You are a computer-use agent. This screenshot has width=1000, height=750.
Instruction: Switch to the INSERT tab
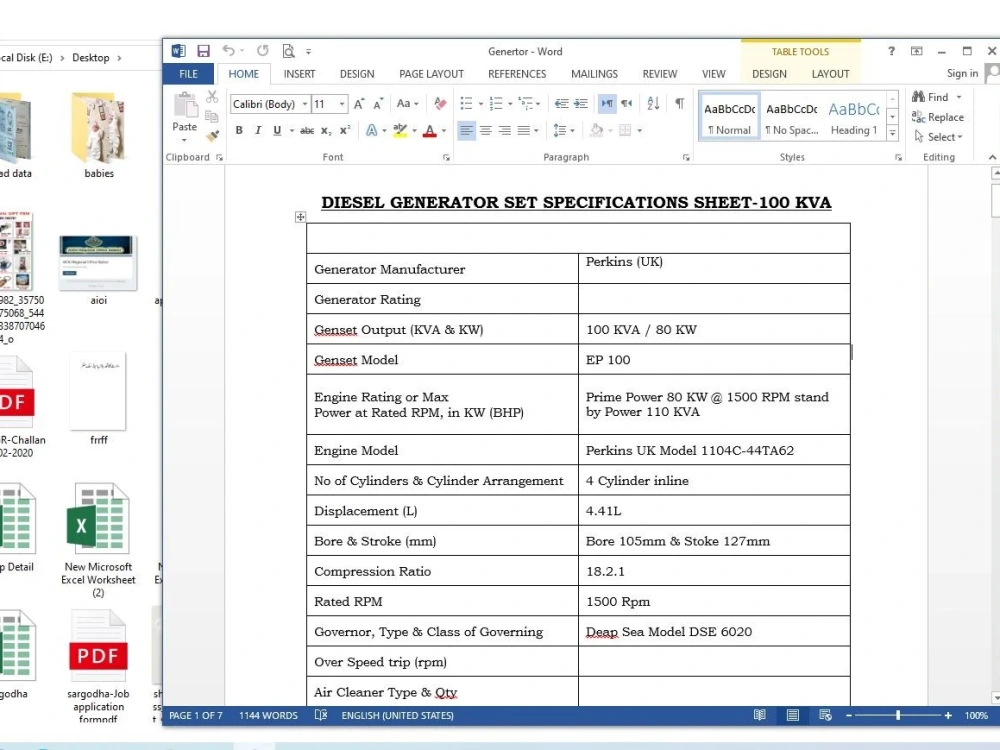(299, 74)
